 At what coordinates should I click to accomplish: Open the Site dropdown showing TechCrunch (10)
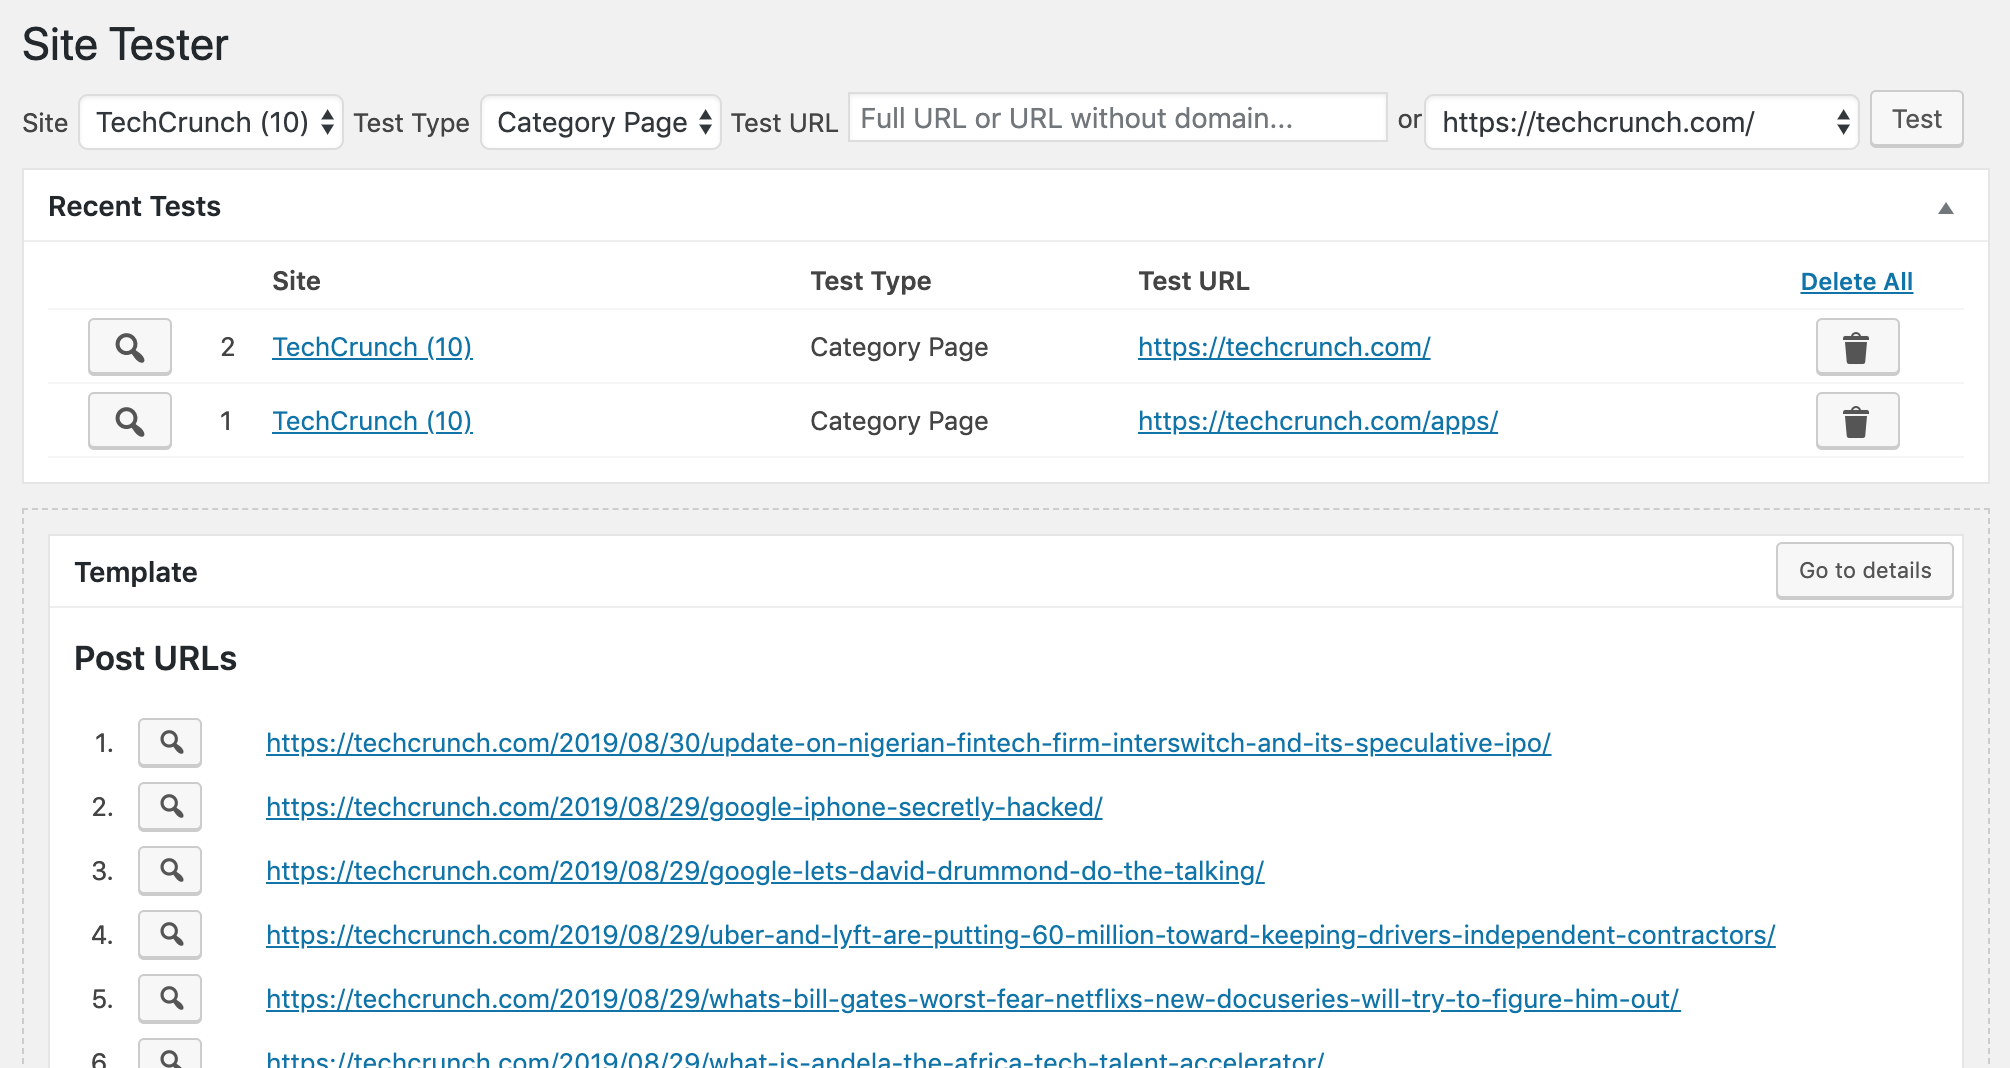pyautogui.click(x=211, y=122)
